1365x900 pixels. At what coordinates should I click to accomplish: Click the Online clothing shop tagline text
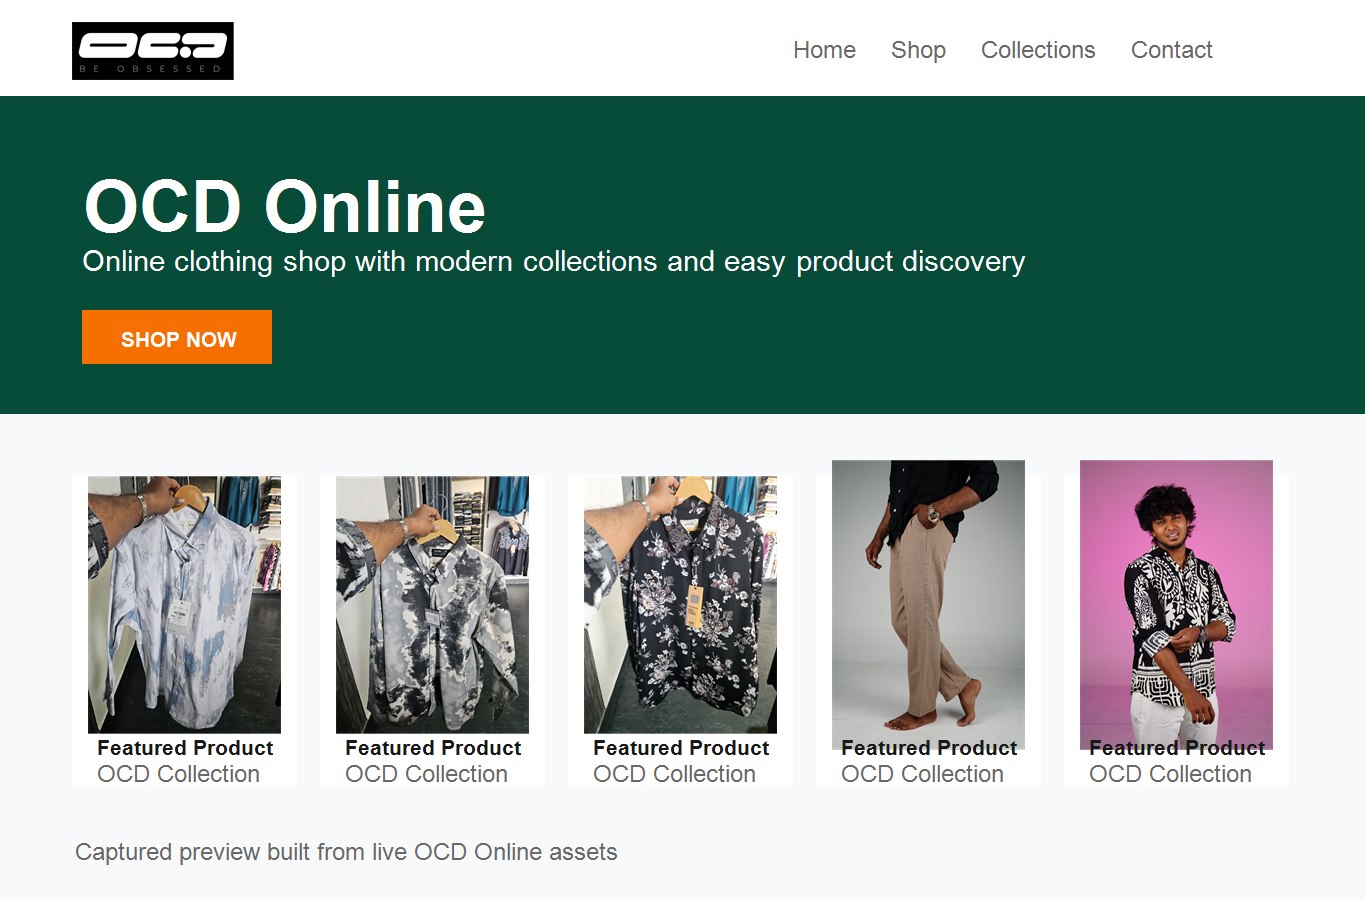coord(554,262)
